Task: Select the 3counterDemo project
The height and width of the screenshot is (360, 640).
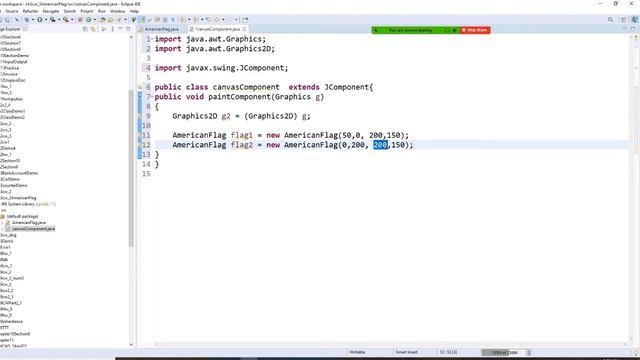Action: [x=14, y=185]
